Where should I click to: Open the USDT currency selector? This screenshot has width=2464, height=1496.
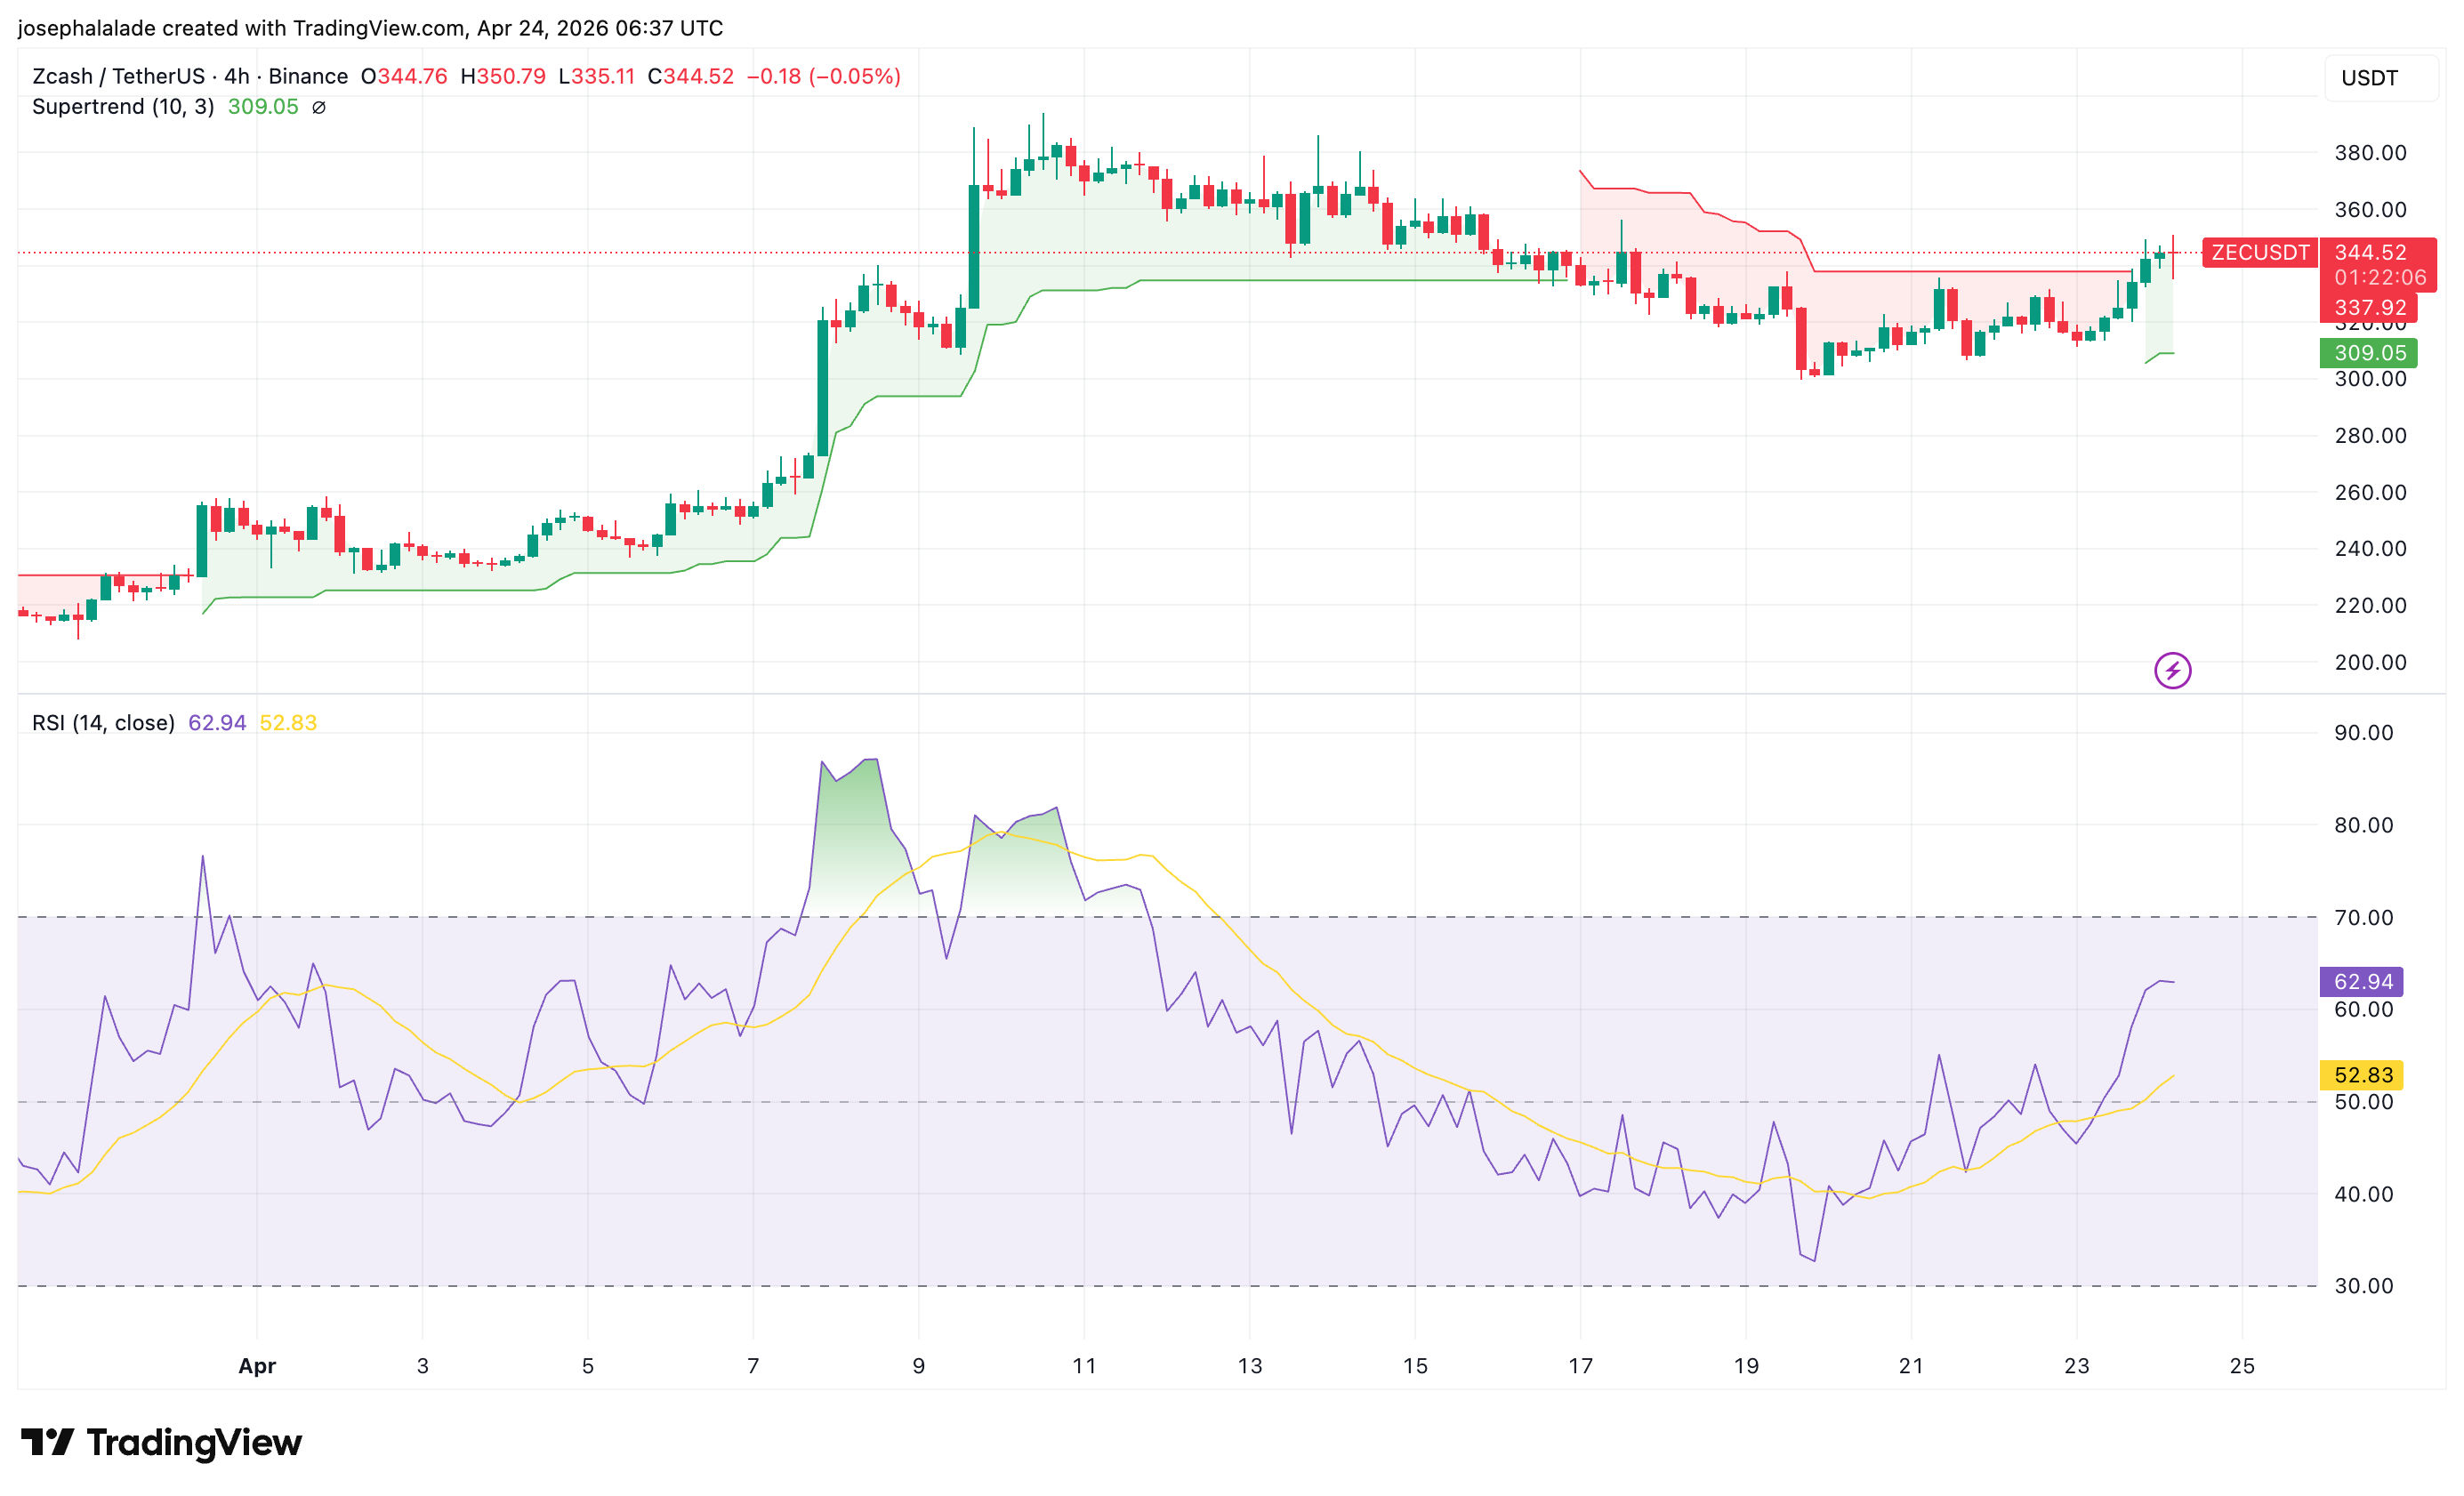click(x=2369, y=78)
